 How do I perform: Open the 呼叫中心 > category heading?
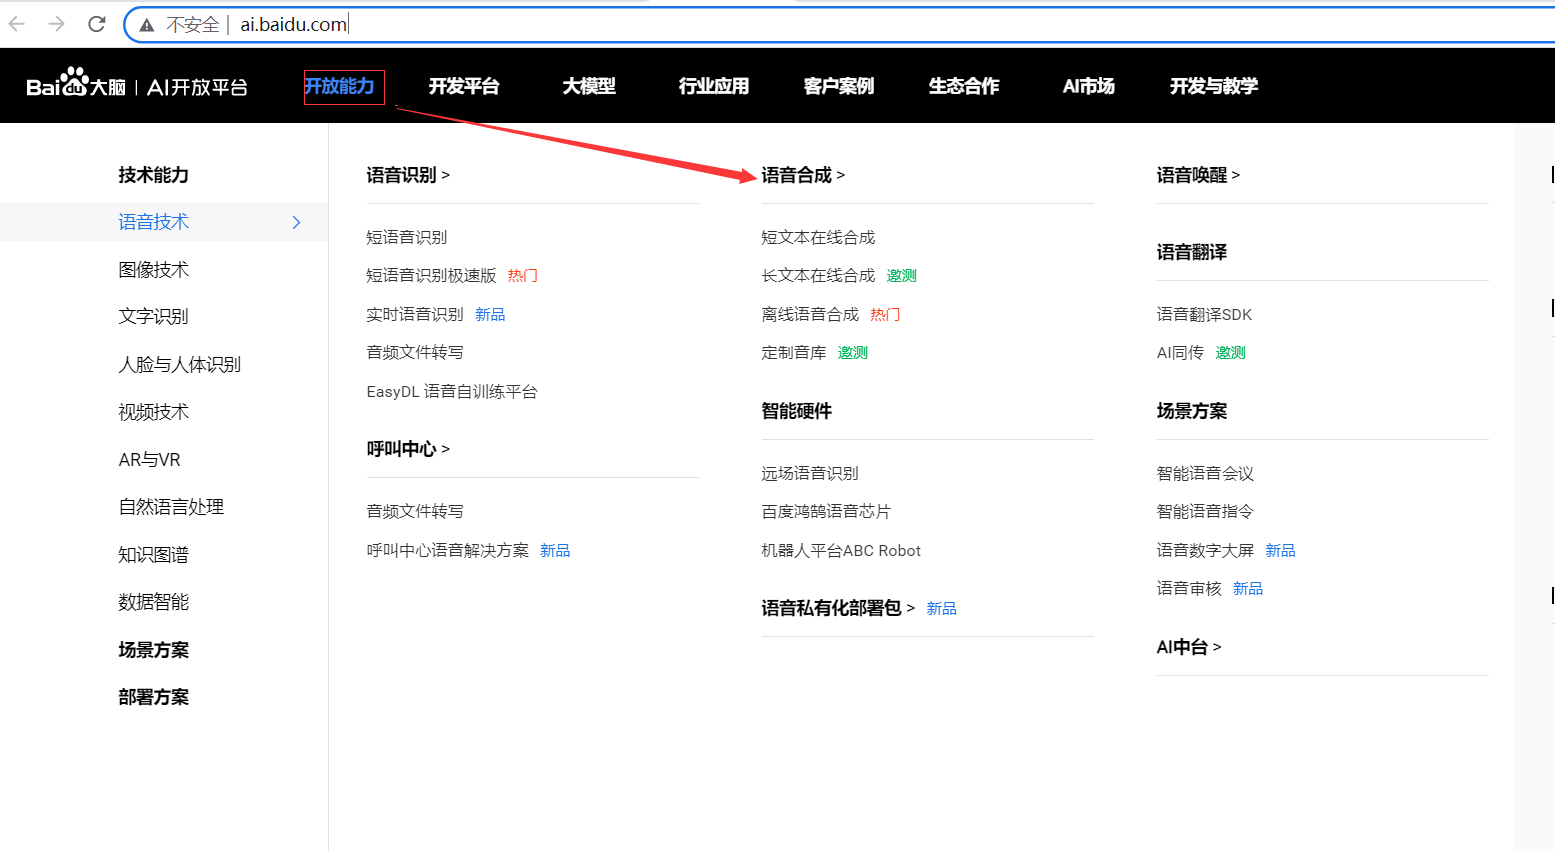click(x=408, y=449)
